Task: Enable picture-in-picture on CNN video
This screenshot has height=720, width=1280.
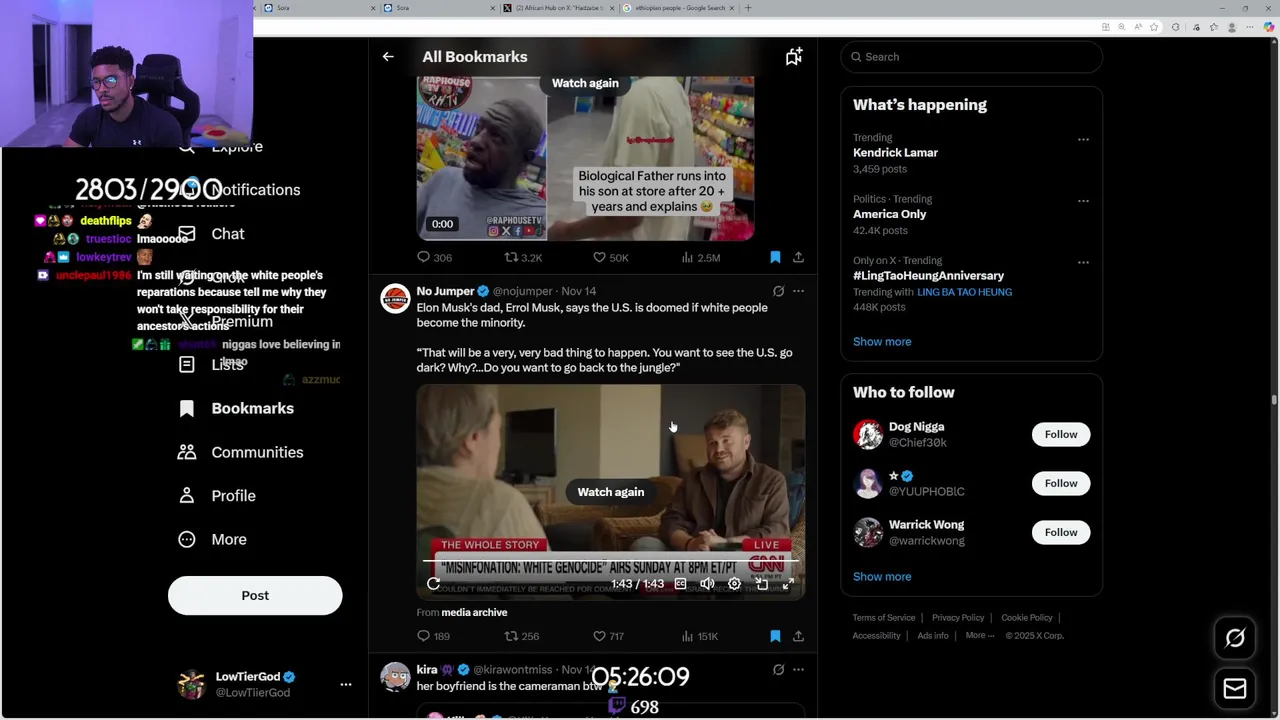Action: (x=761, y=584)
